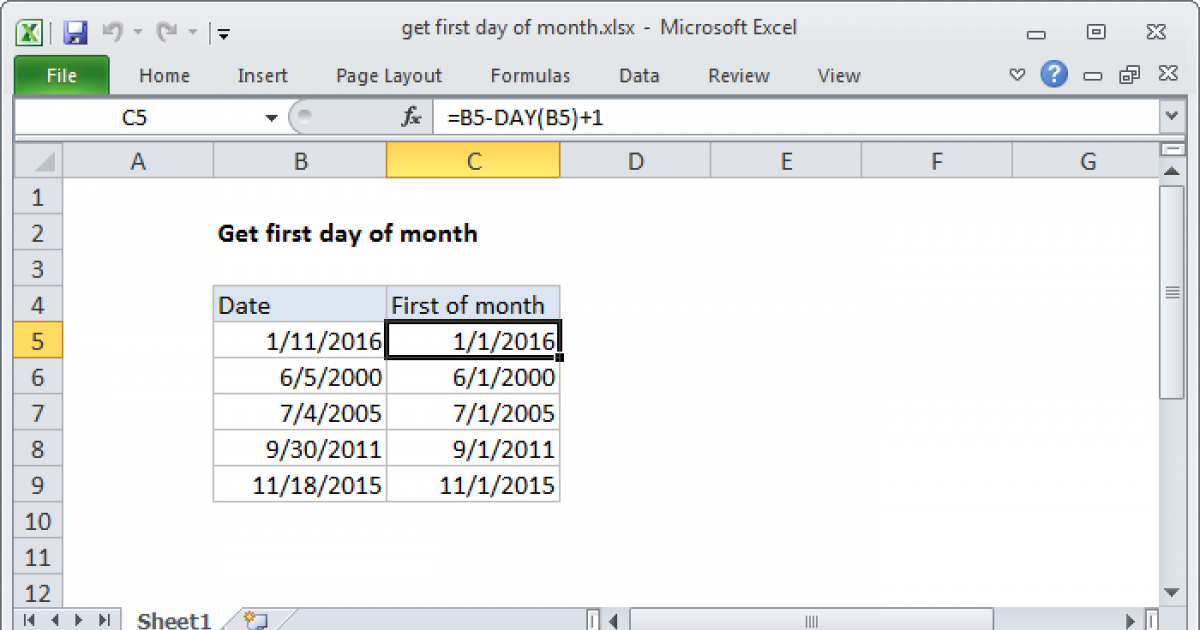Viewport: 1200px width, 630px height.
Task: Go to next sheet with navigation arrow
Action: pos(78,620)
